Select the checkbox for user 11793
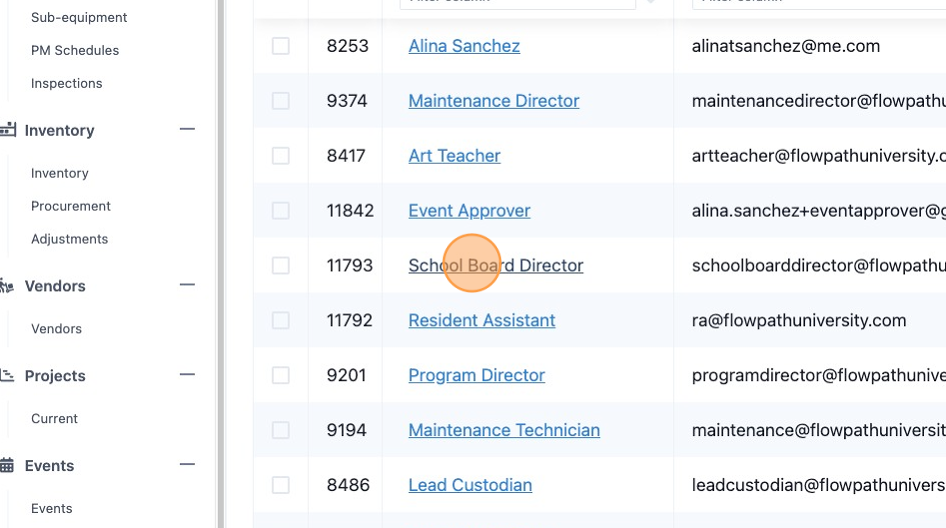This screenshot has width=946, height=528. 281,266
